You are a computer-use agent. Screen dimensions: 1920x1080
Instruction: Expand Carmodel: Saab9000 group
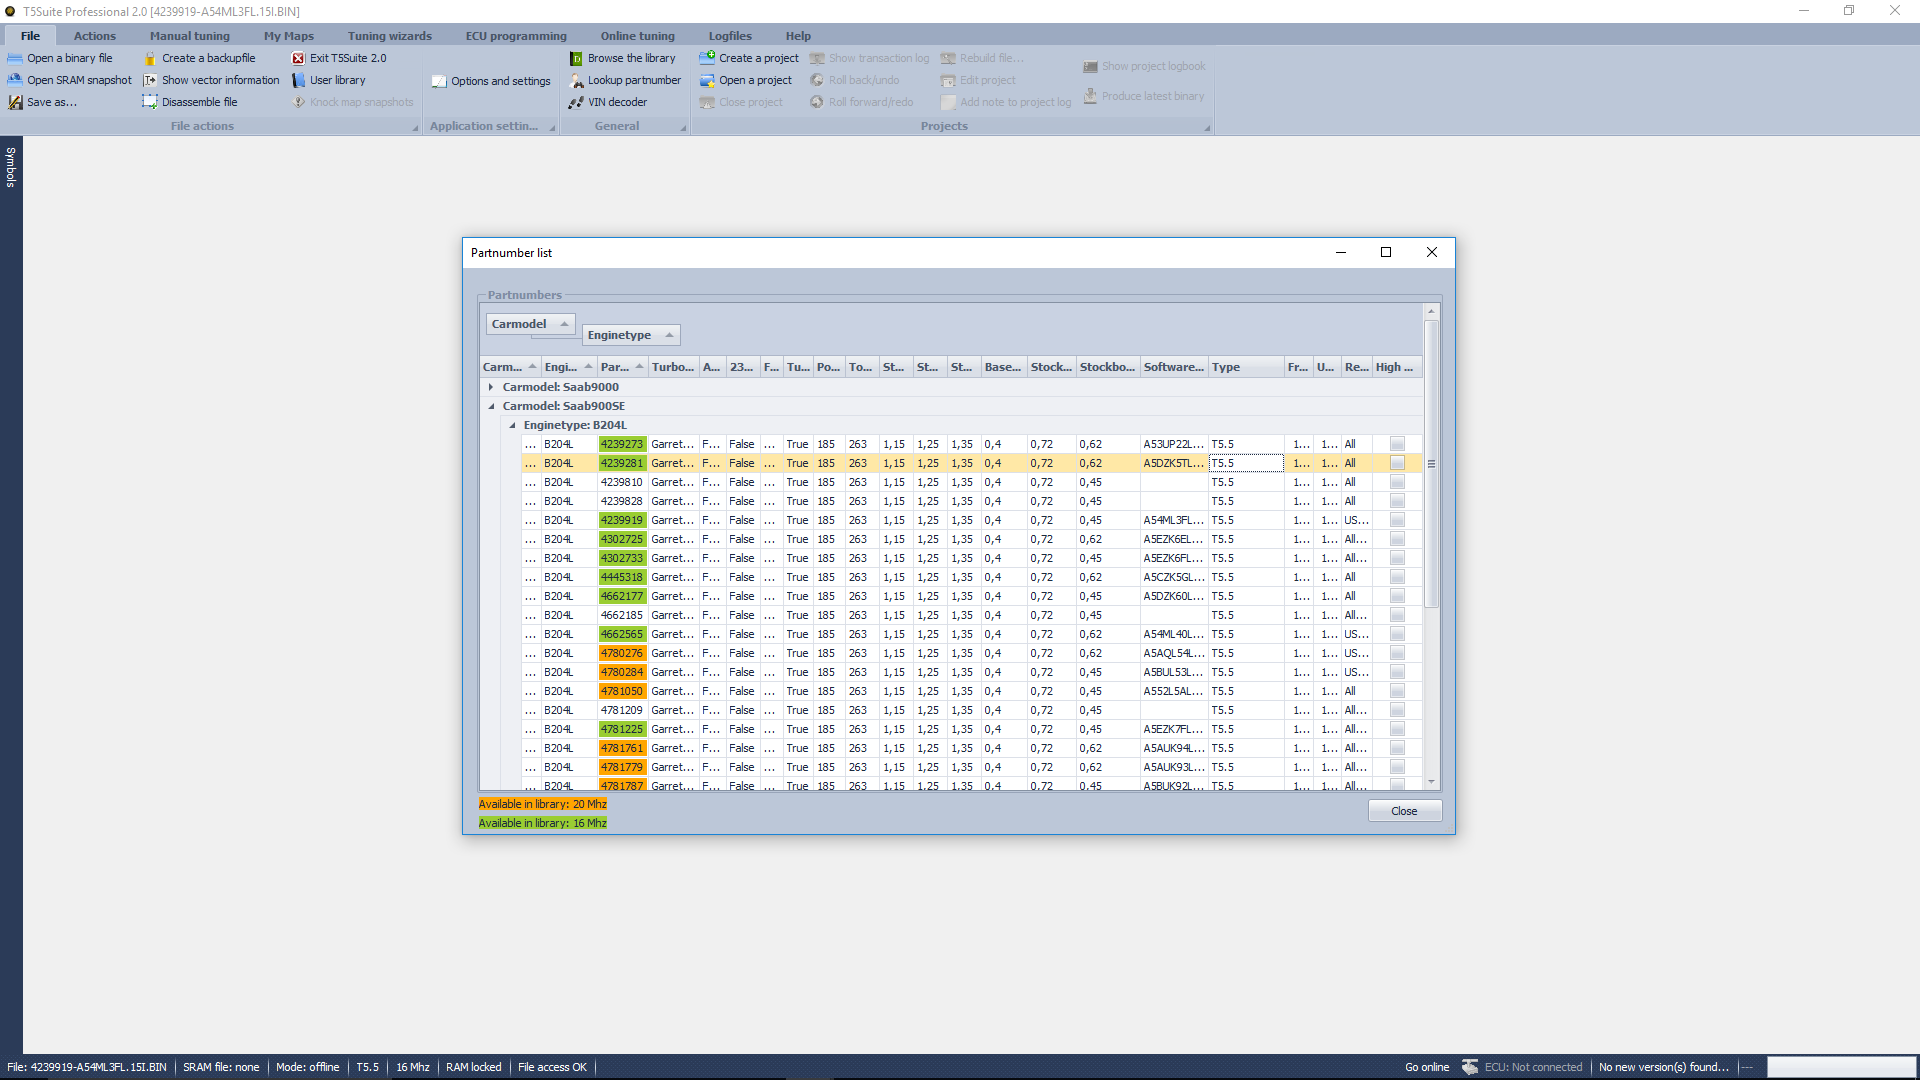pyautogui.click(x=491, y=387)
